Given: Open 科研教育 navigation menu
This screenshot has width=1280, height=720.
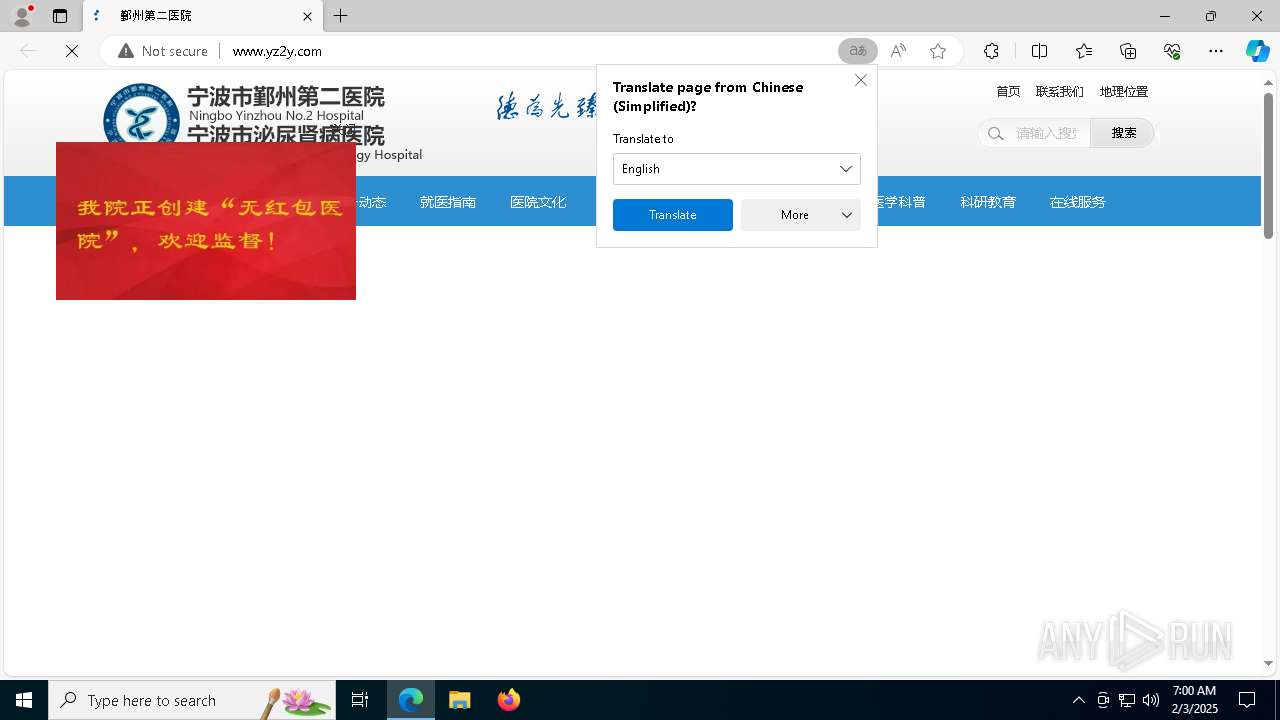Looking at the screenshot, I should (x=988, y=202).
